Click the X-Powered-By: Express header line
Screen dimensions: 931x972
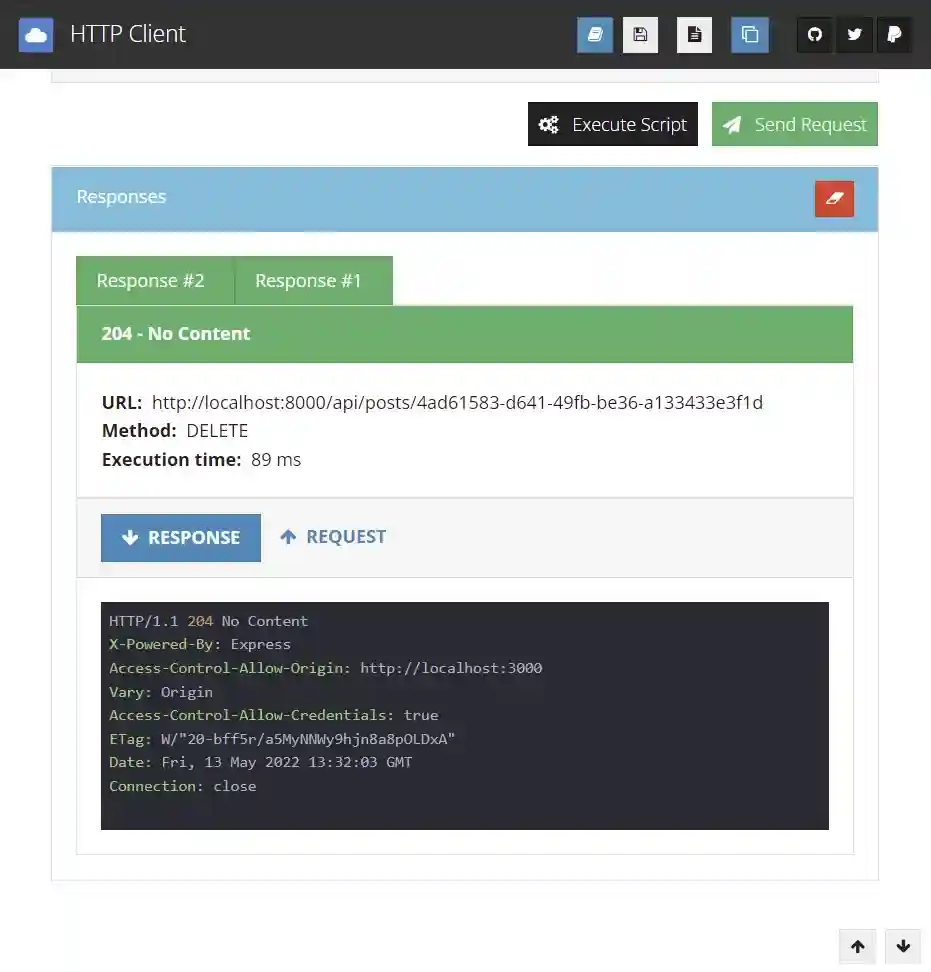click(x=200, y=645)
